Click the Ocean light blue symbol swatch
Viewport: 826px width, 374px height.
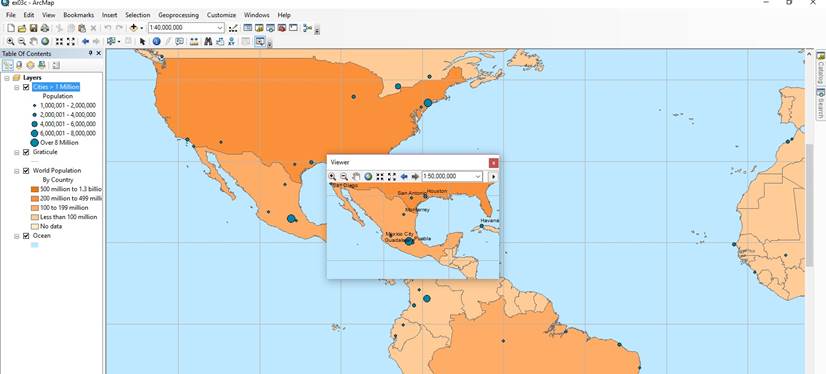tap(35, 245)
